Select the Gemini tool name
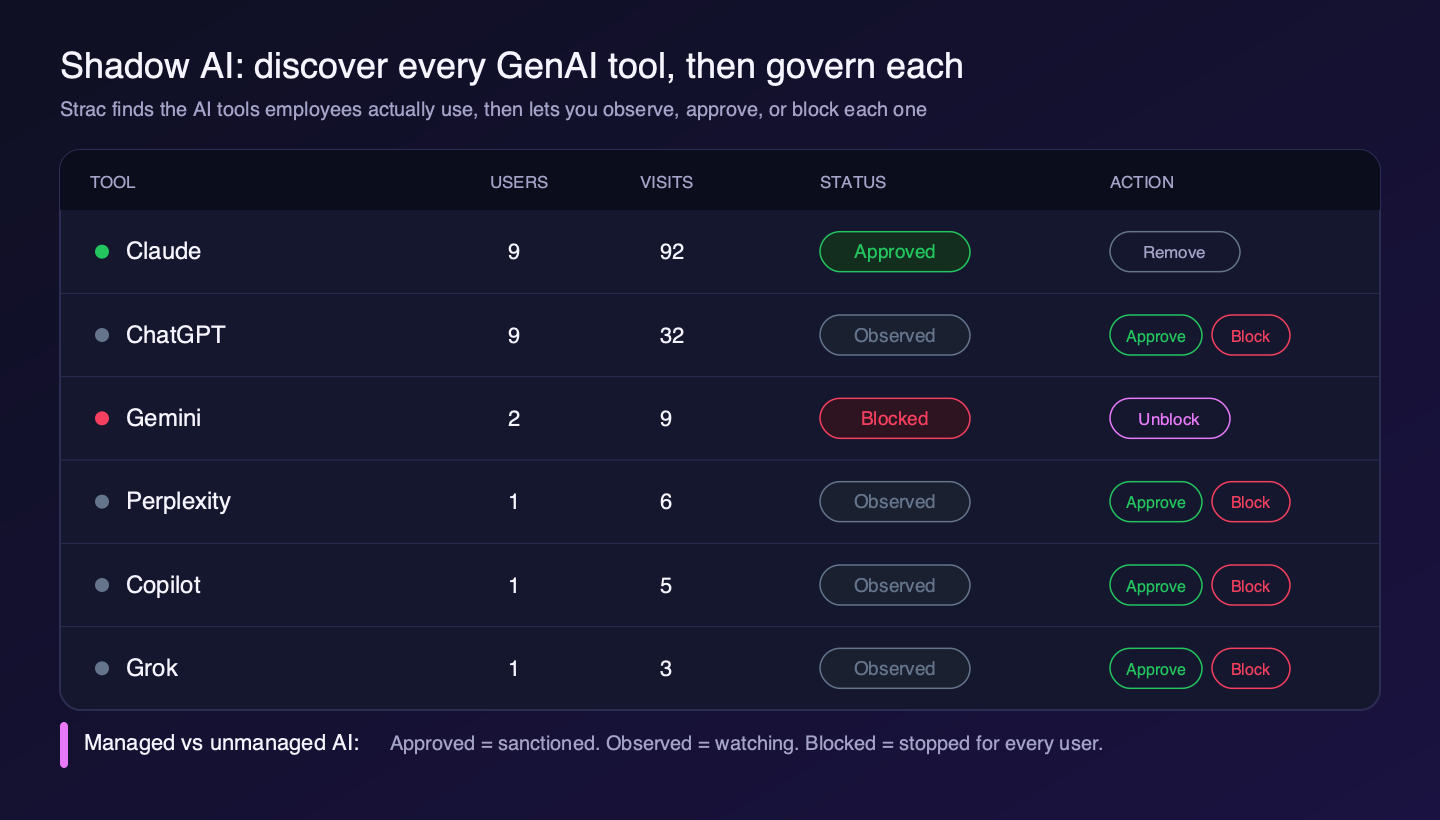 click(164, 418)
